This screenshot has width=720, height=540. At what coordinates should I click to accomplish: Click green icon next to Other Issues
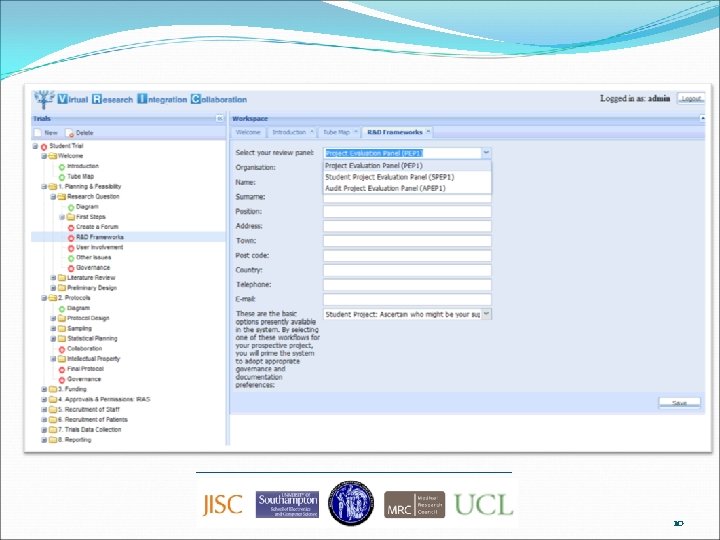(x=71, y=258)
